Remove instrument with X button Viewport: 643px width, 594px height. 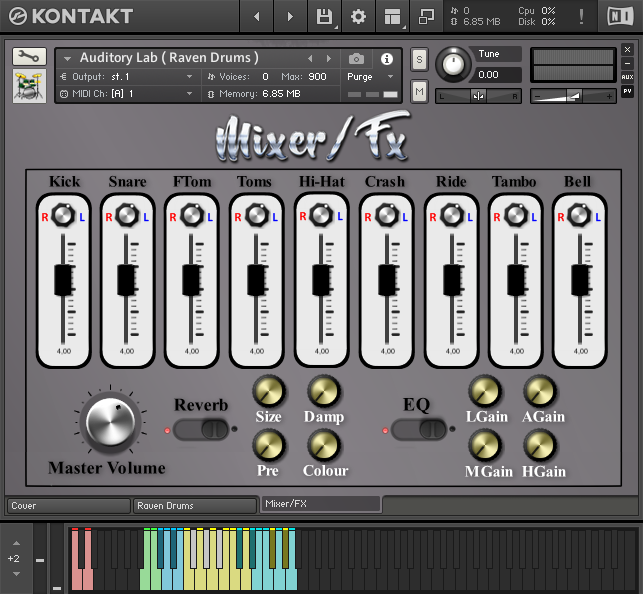point(627,50)
